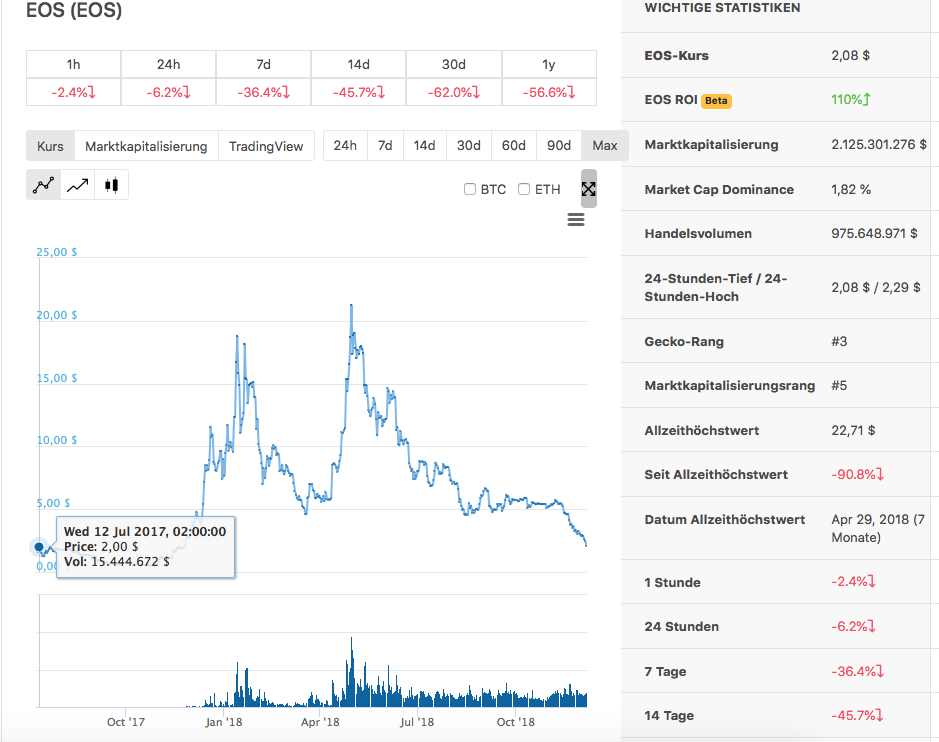Select the line chart with markers icon
Viewport: 939px width, 742px height.
[x=40, y=184]
